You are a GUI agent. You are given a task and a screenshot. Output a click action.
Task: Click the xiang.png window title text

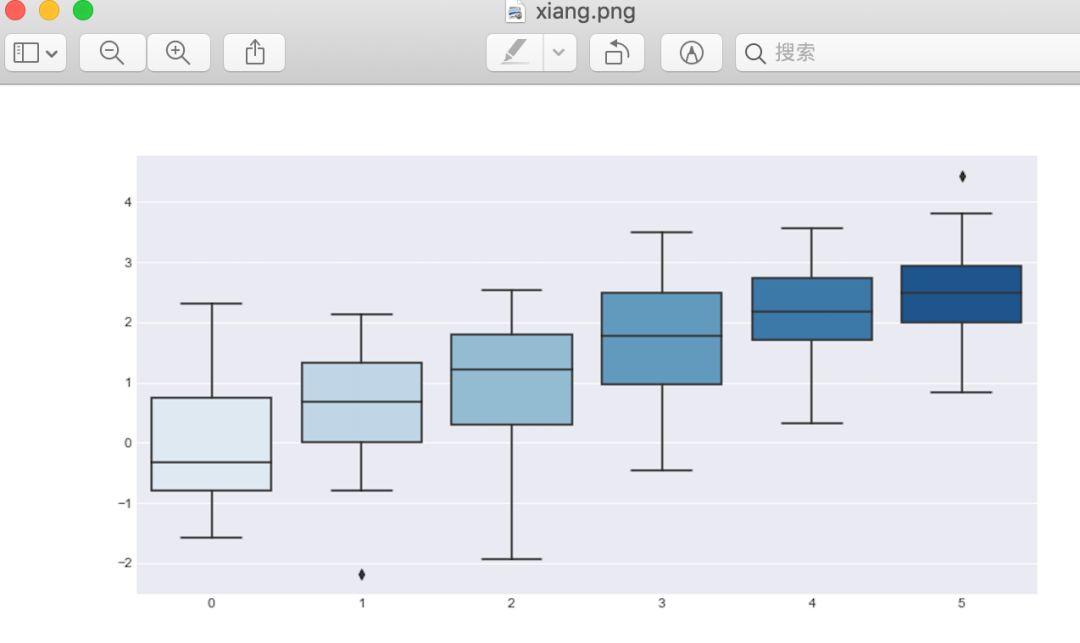(585, 12)
